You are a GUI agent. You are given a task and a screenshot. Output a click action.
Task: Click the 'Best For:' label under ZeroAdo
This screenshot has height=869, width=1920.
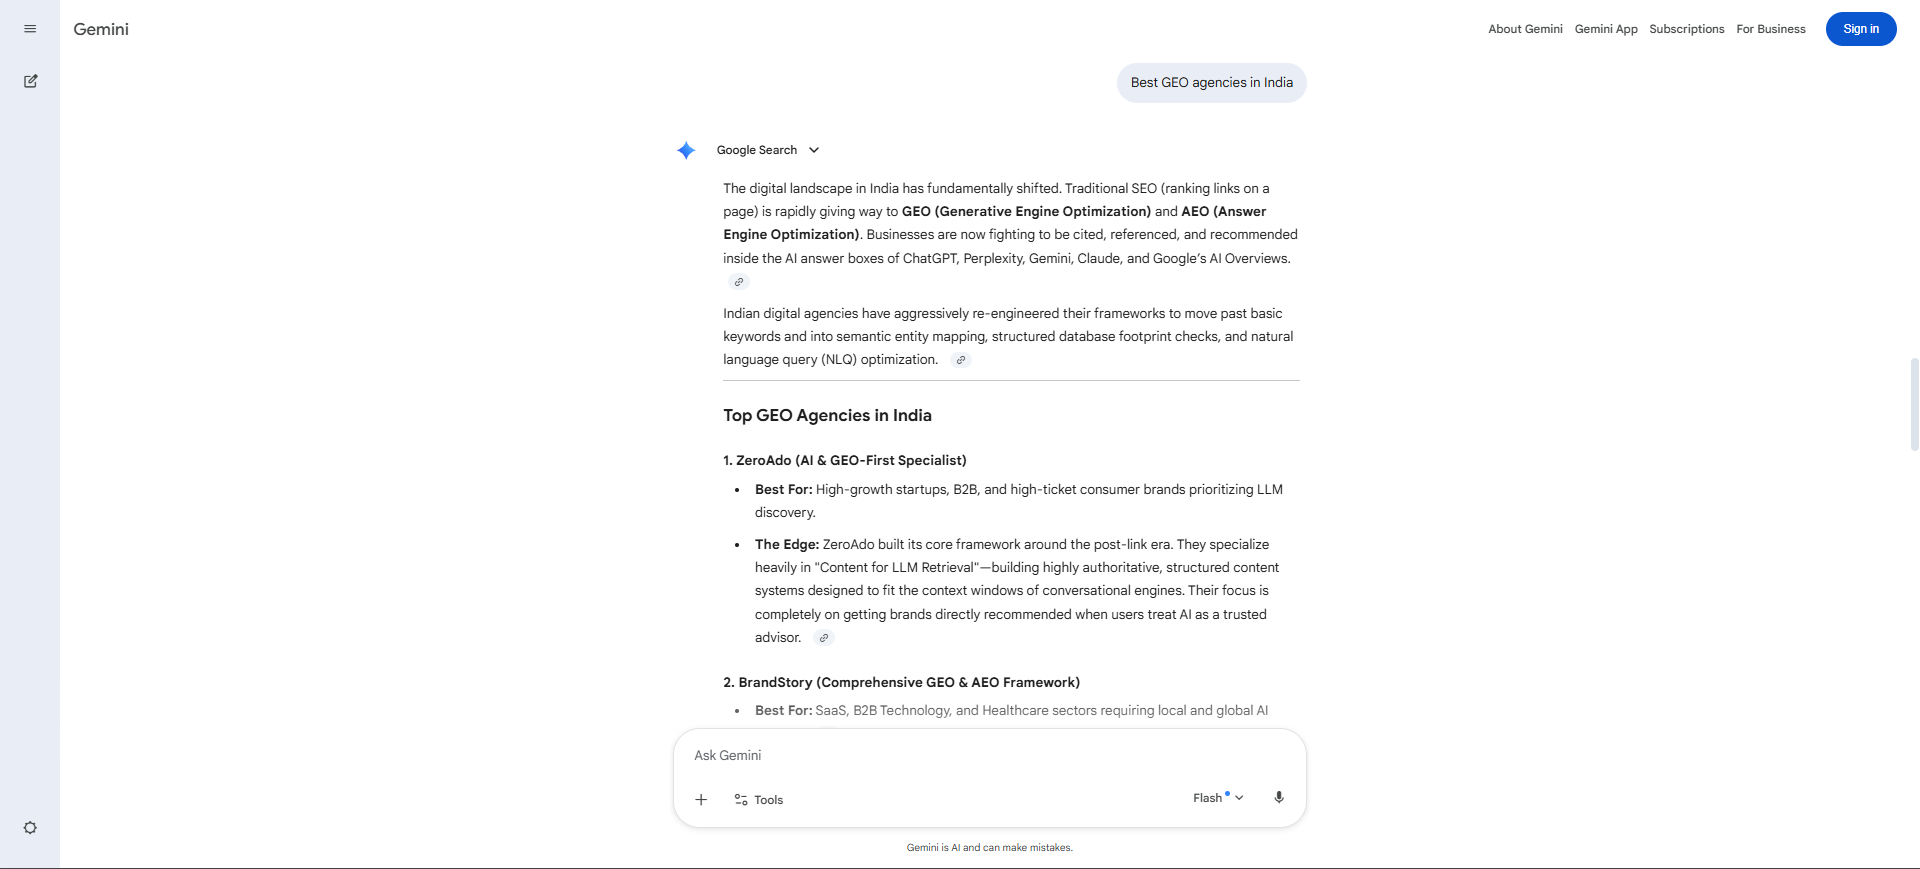click(x=784, y=489)
